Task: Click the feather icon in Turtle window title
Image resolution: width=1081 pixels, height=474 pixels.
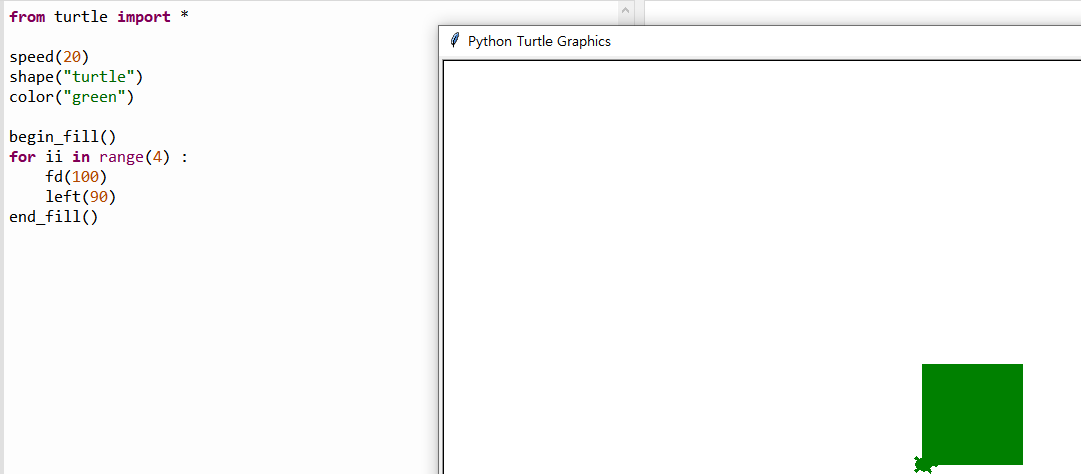Action: pos(454,41)
